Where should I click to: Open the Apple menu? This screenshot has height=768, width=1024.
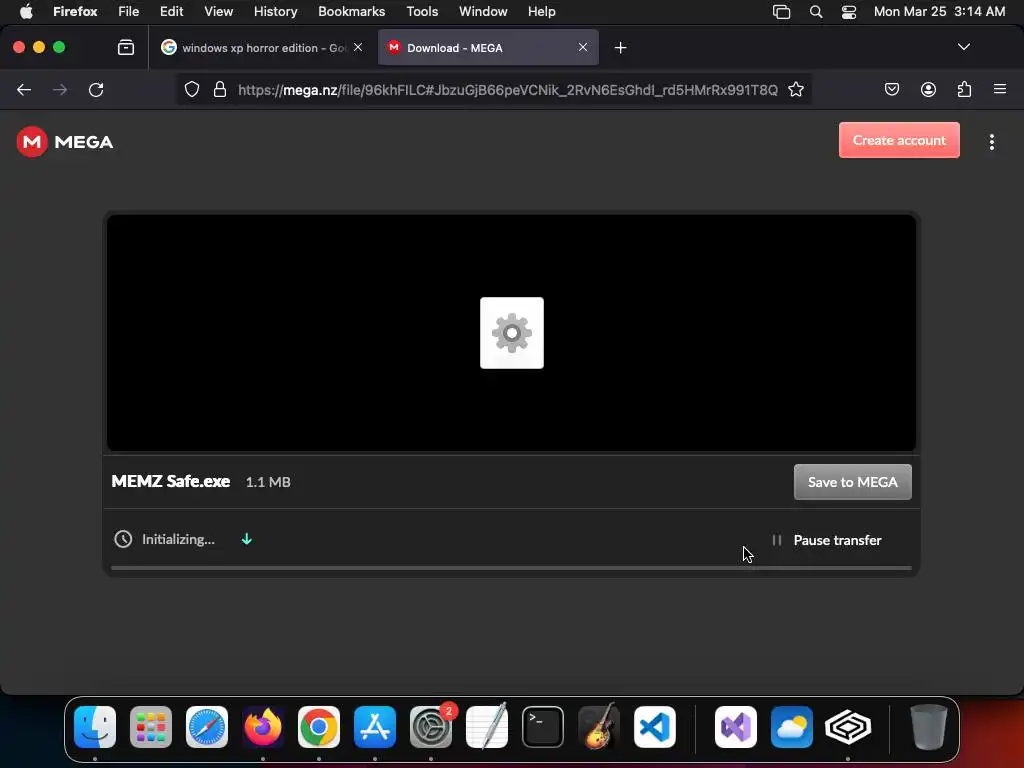point(26,12)
